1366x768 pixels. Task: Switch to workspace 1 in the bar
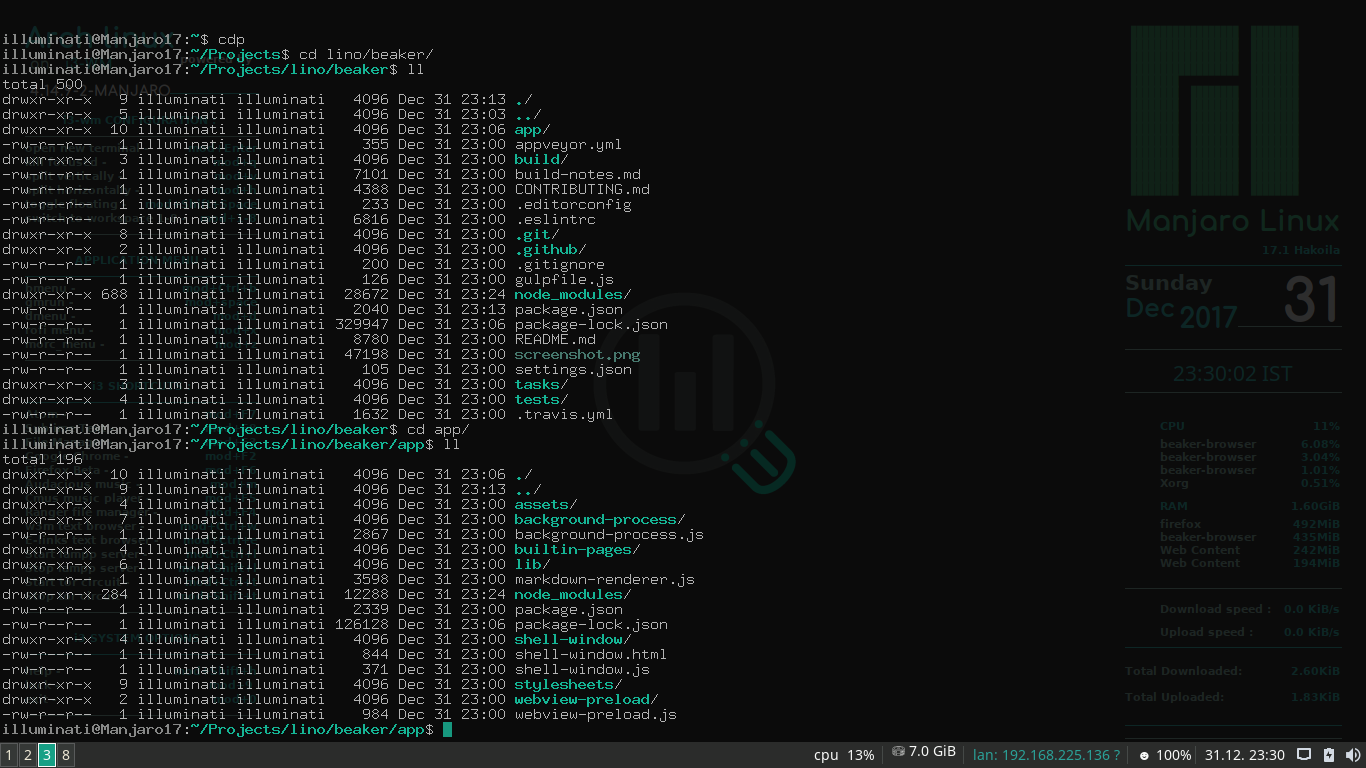point(9,755)
